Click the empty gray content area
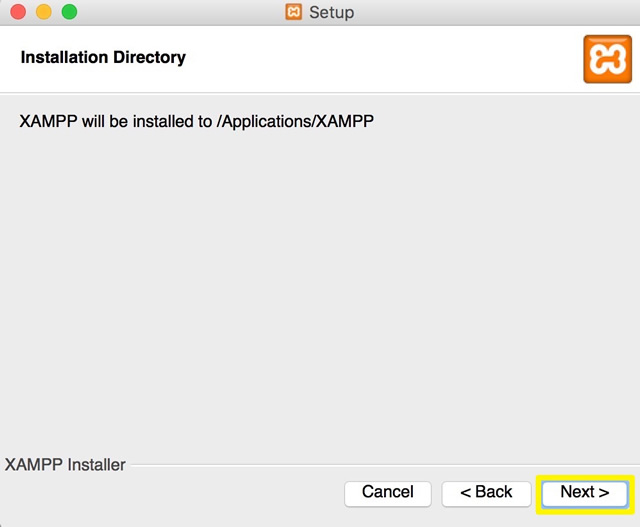This screenshot has width=640, height=527. [320, 286]
